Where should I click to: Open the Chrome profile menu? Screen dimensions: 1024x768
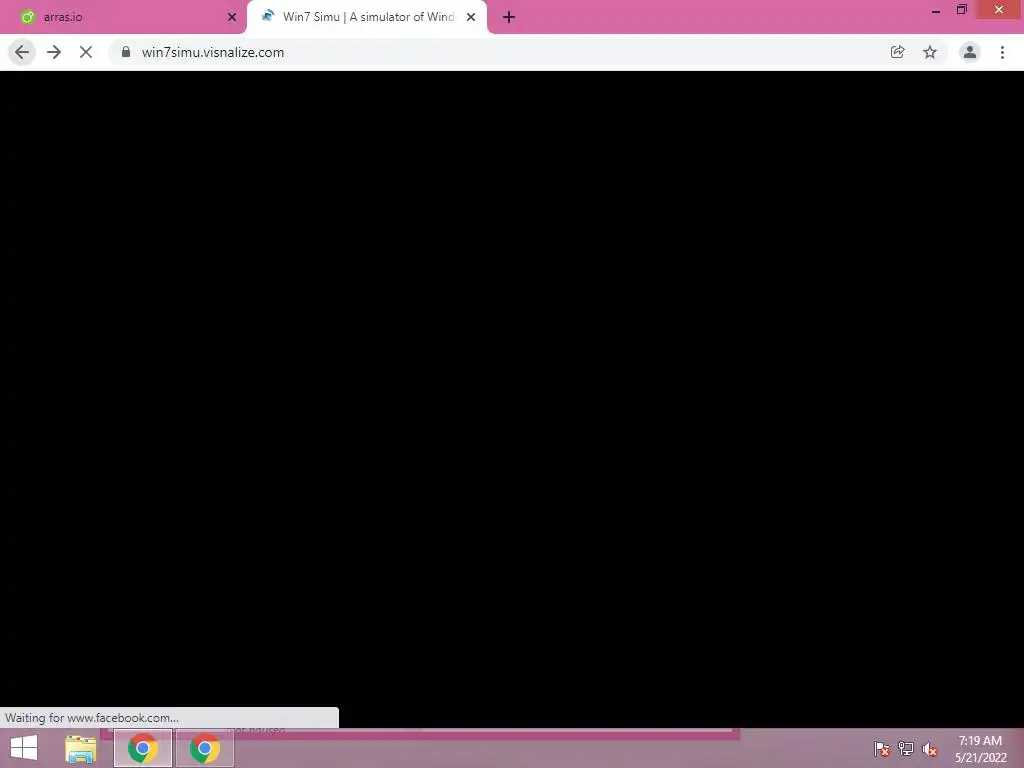click(970, 52)
